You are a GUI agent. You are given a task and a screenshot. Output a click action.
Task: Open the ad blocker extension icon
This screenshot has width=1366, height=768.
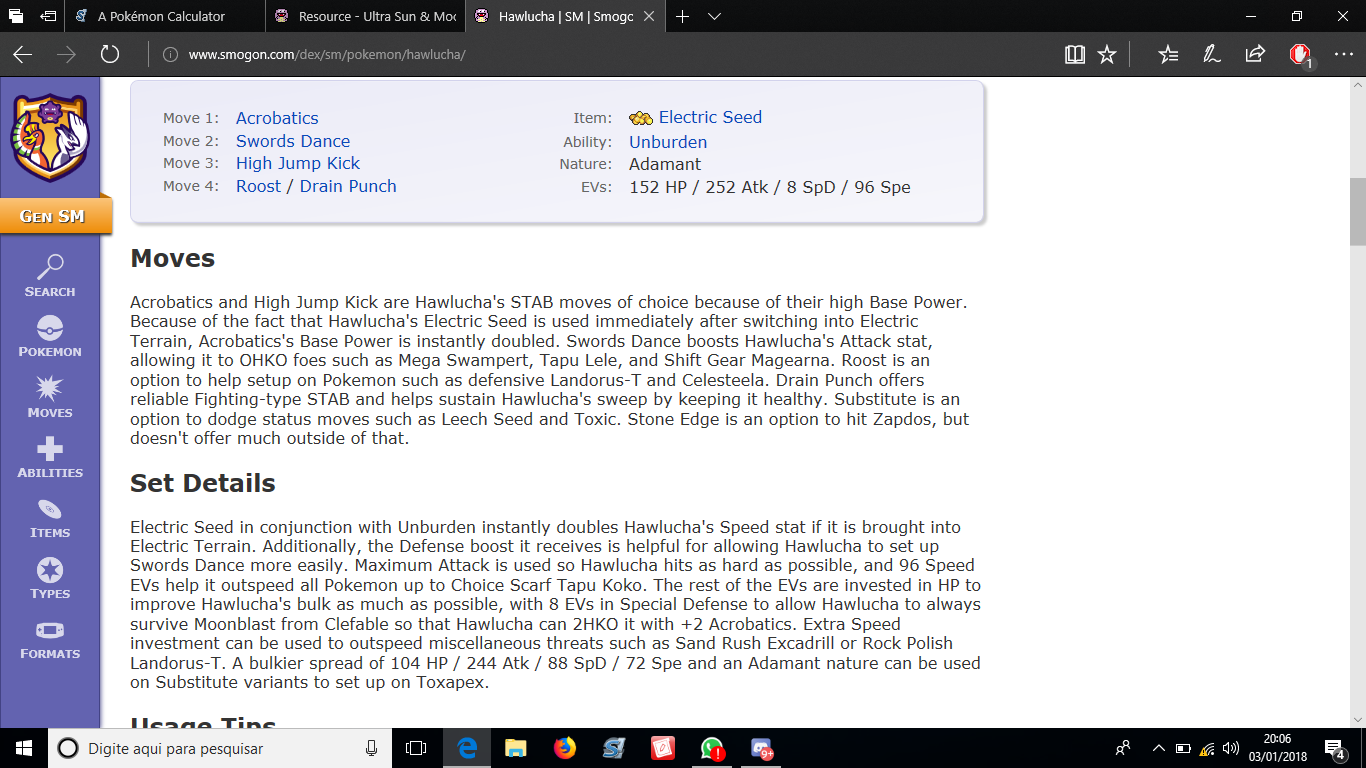point(1300,54)
